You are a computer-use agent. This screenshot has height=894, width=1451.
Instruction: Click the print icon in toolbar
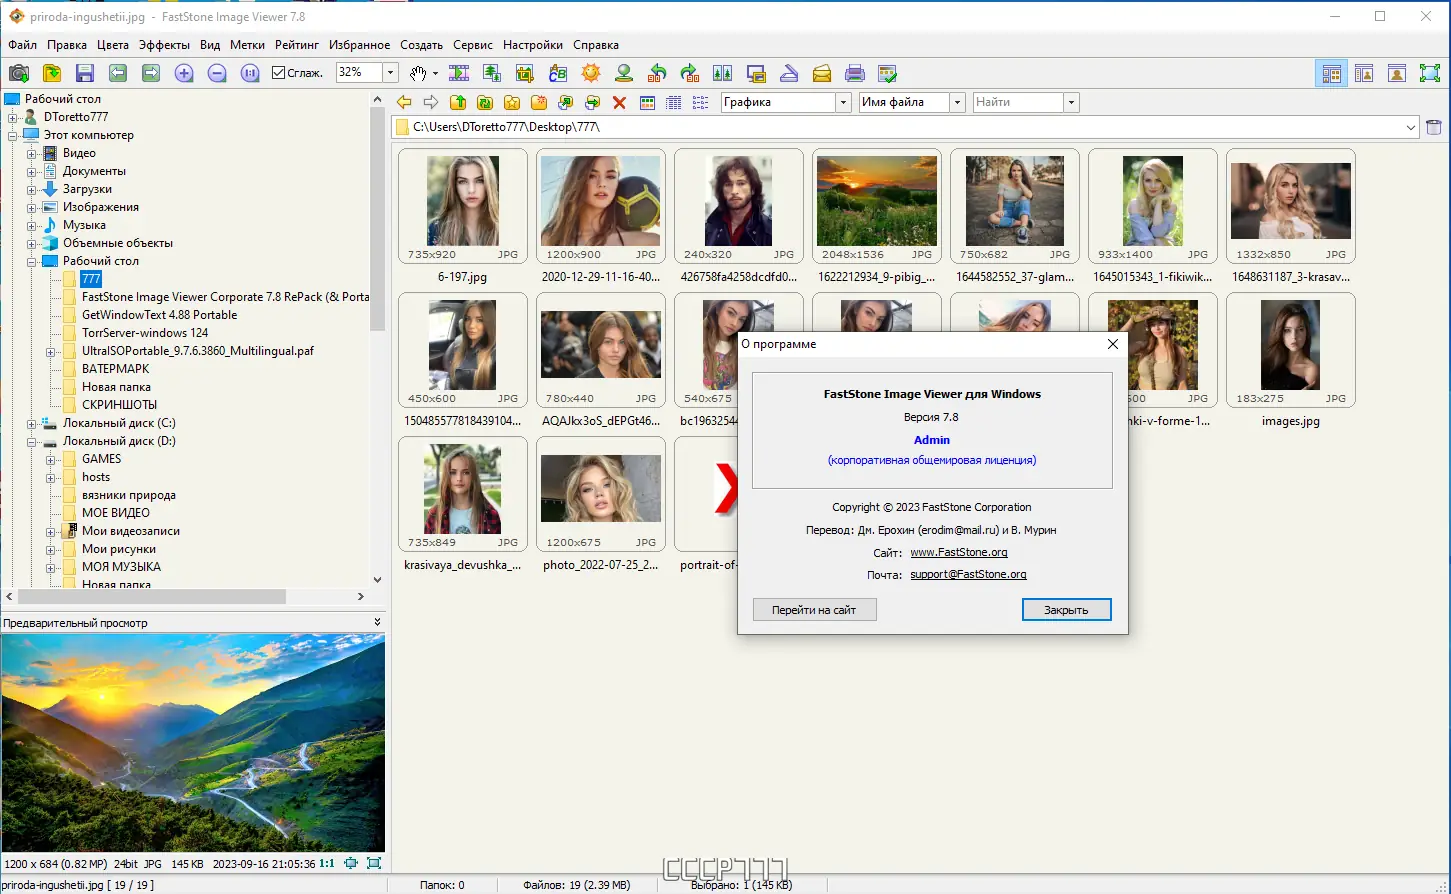click(854, 73)
